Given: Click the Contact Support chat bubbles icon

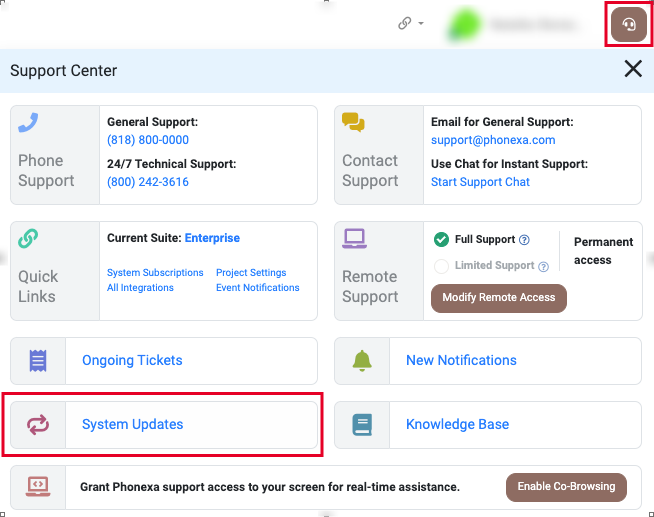Looking at the screenshot, I should 353,122.
